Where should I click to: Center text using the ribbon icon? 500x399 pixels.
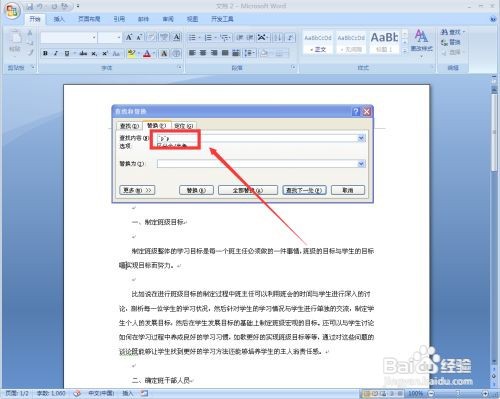203,53
